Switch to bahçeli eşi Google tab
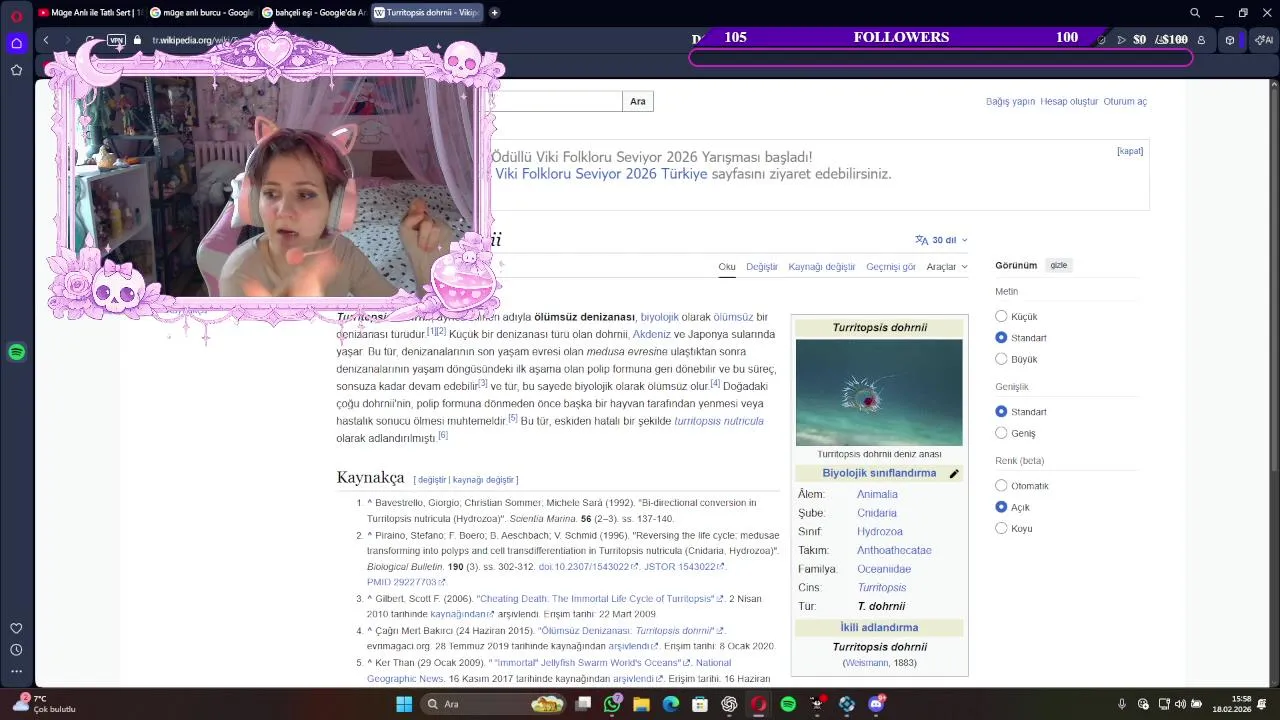 (x=313, y=13)
